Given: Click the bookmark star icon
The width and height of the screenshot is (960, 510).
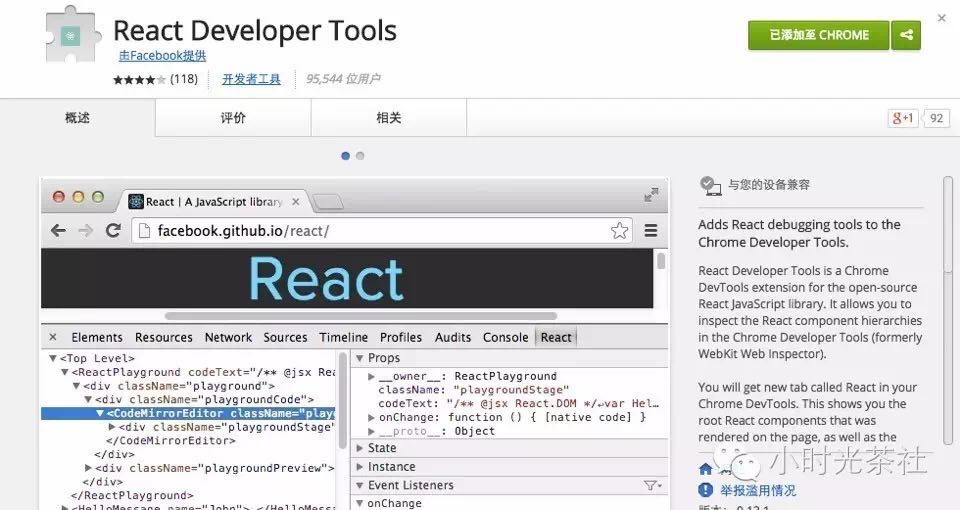Looking at the screenshot, I should pos(619,231).
